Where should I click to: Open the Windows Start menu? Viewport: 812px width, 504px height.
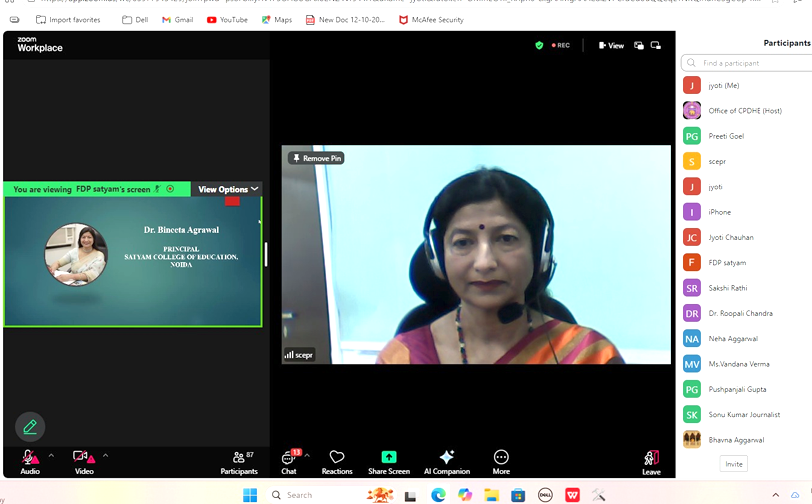[250, 495]
